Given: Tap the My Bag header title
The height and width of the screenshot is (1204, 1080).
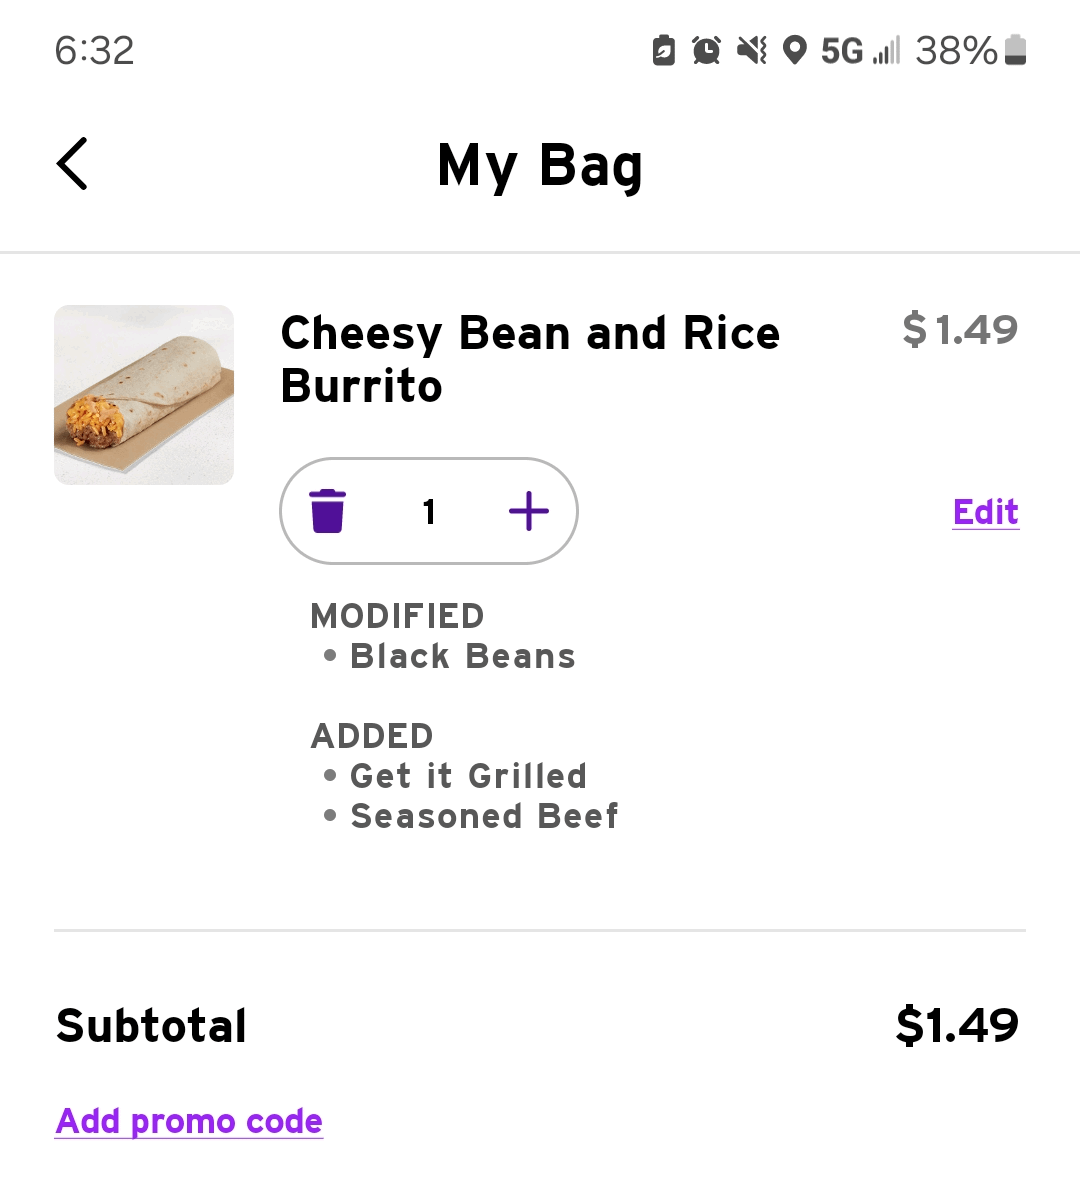Looking at the screenshot, I should point(540,165).
